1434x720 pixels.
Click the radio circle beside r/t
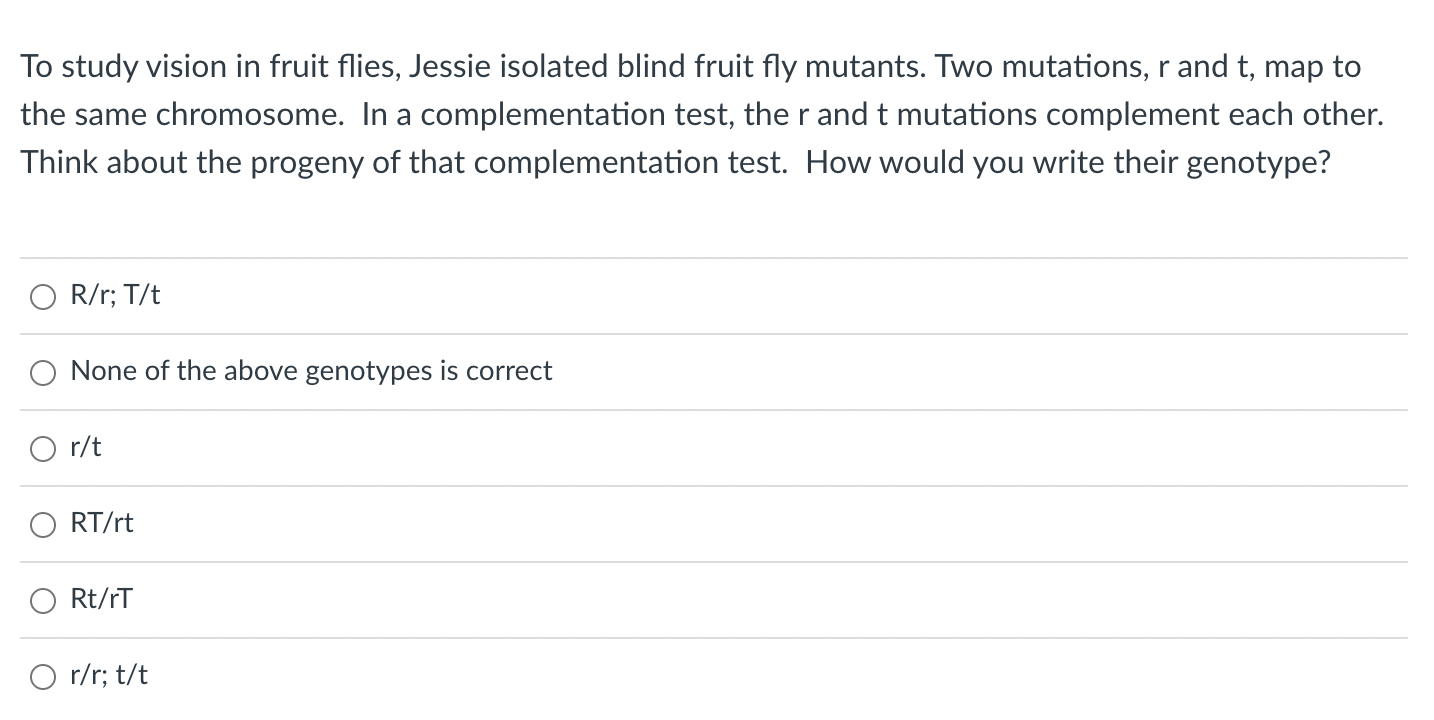43,448
